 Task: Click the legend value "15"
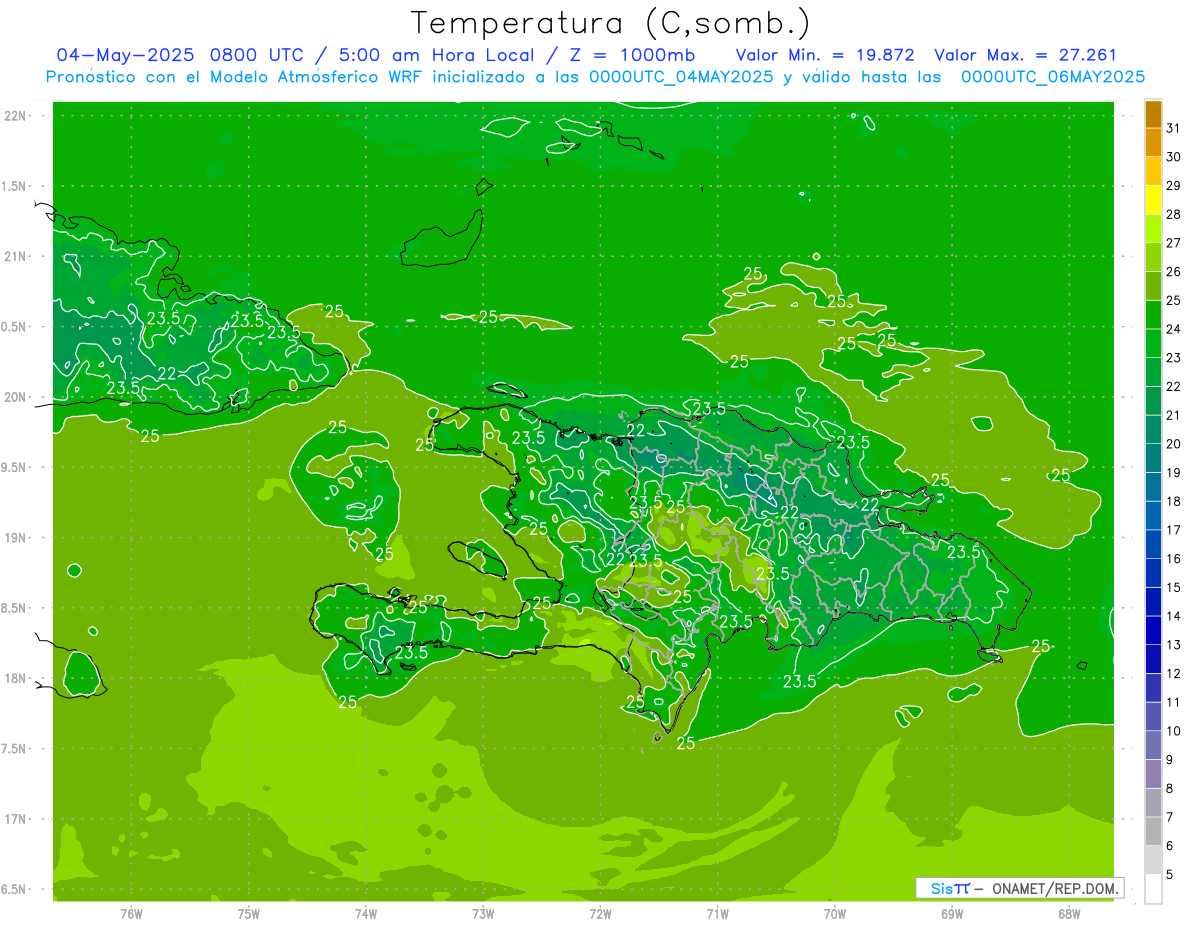click(1173, 587)
